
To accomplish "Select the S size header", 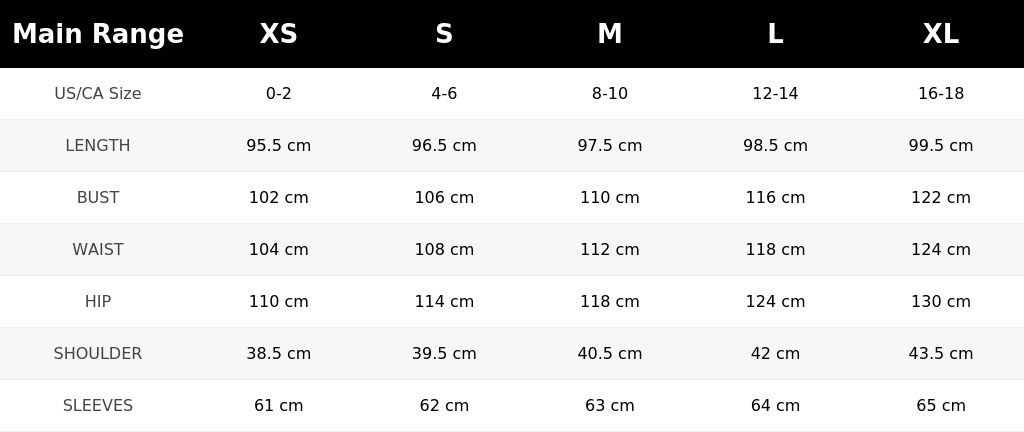I will pos(444,34).
